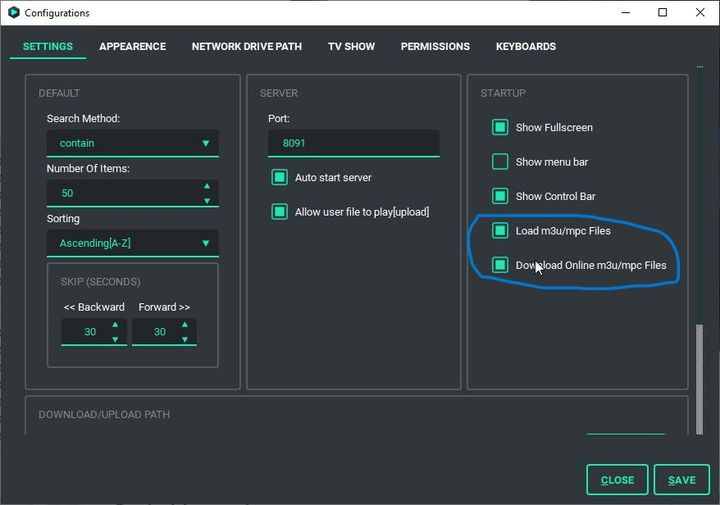The image size is (720, 505).
Task: Increase Number Of Items with up arrow
Action: (x=207, y=186)
